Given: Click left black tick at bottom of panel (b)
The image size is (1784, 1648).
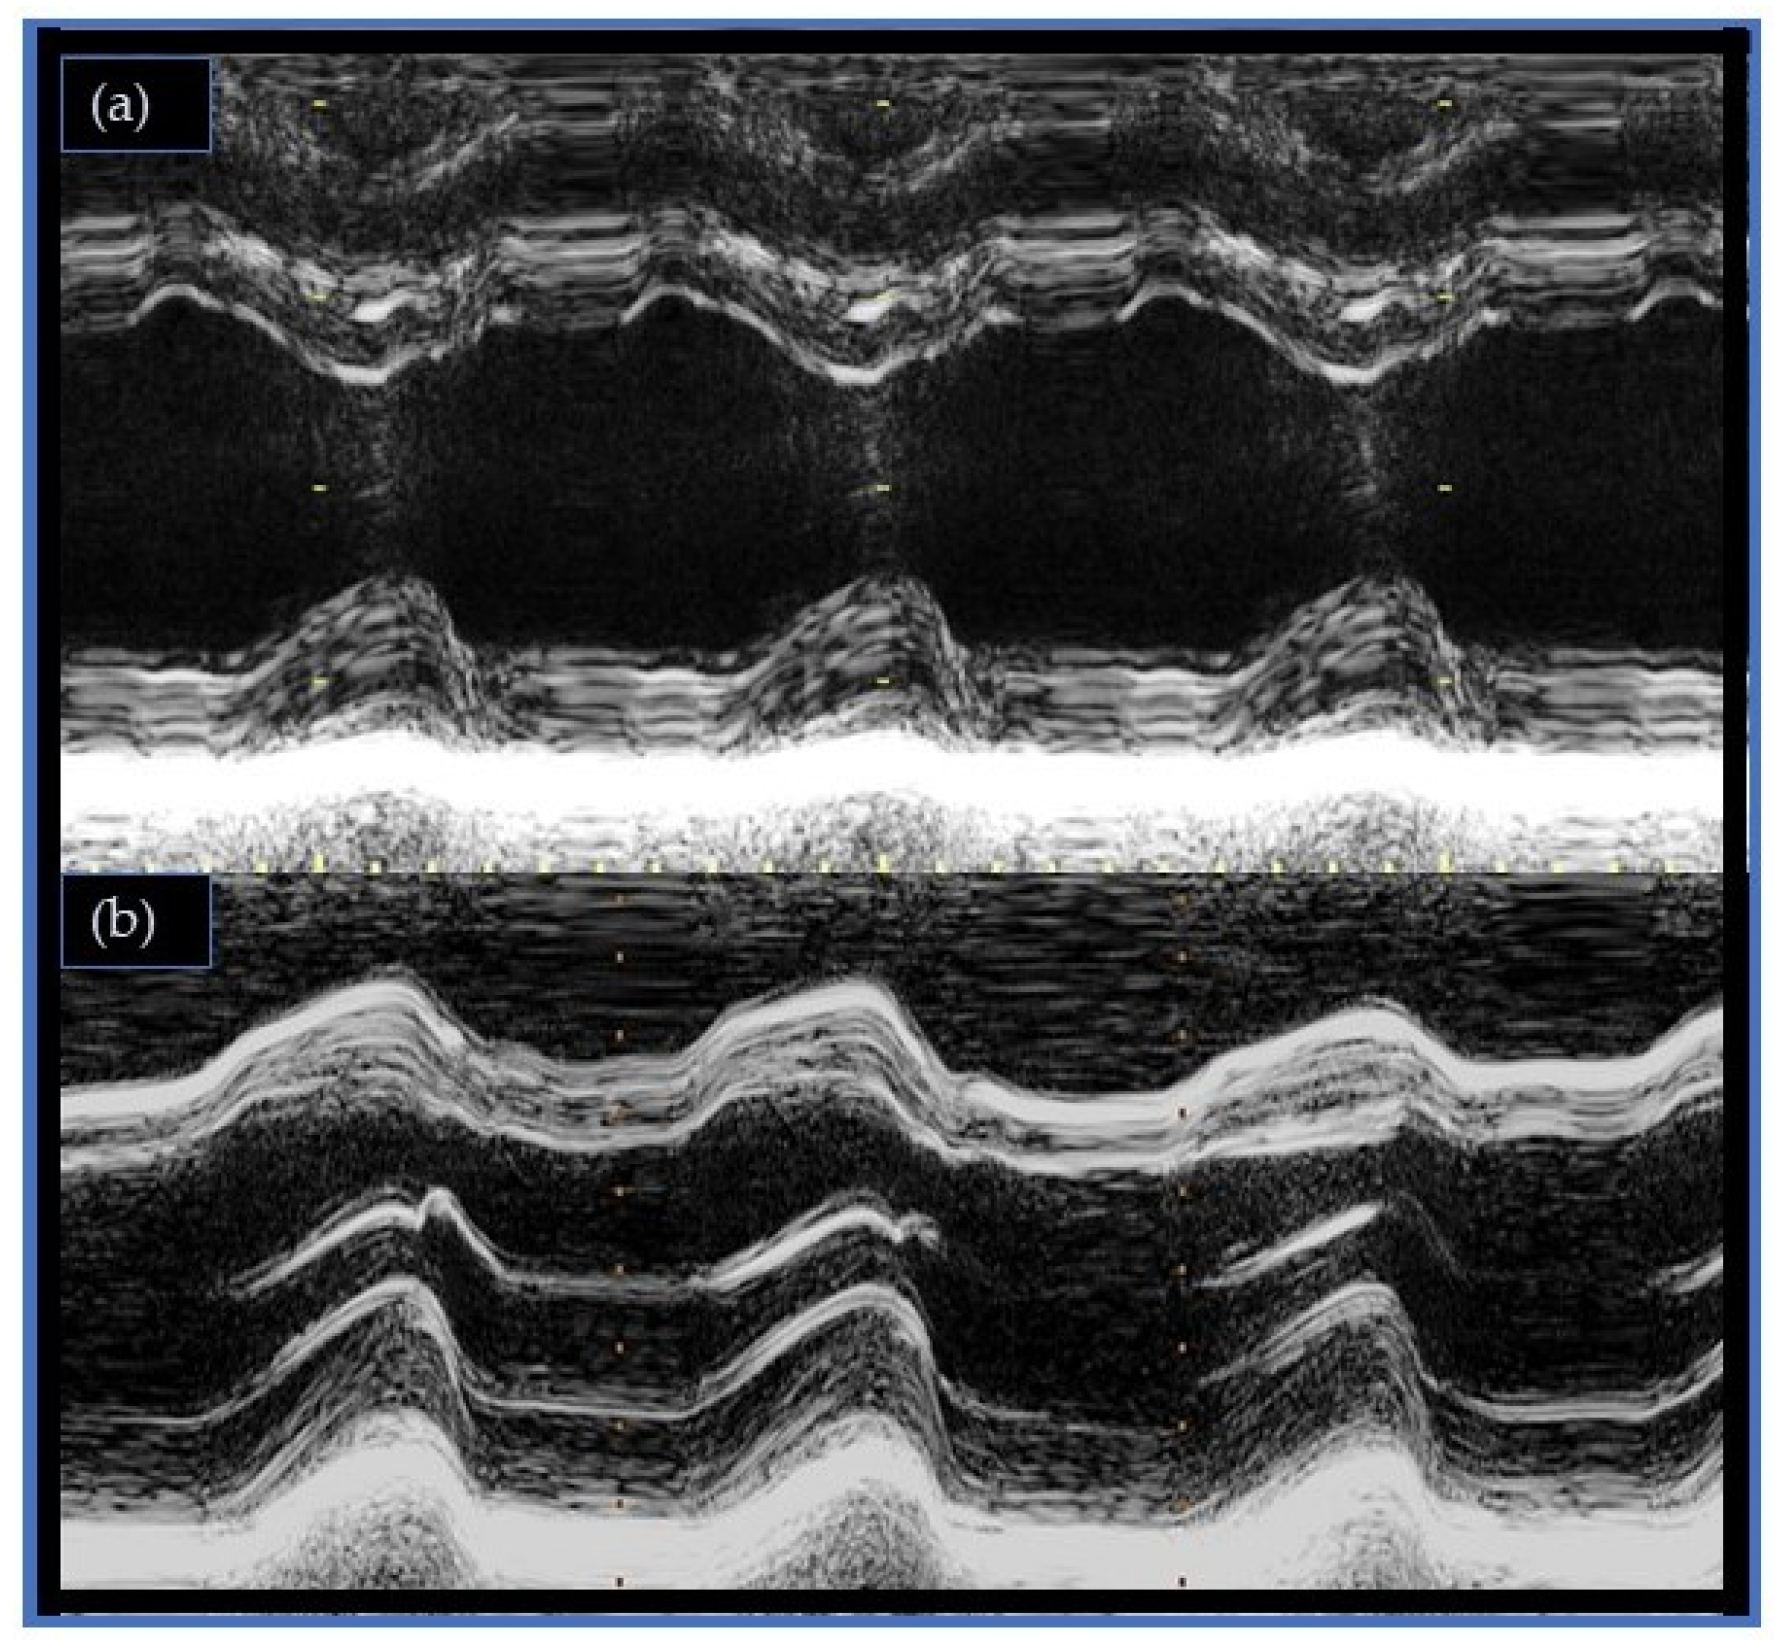Looking at the screenshot, I should pyautogui.click(x=619, y=1582).
